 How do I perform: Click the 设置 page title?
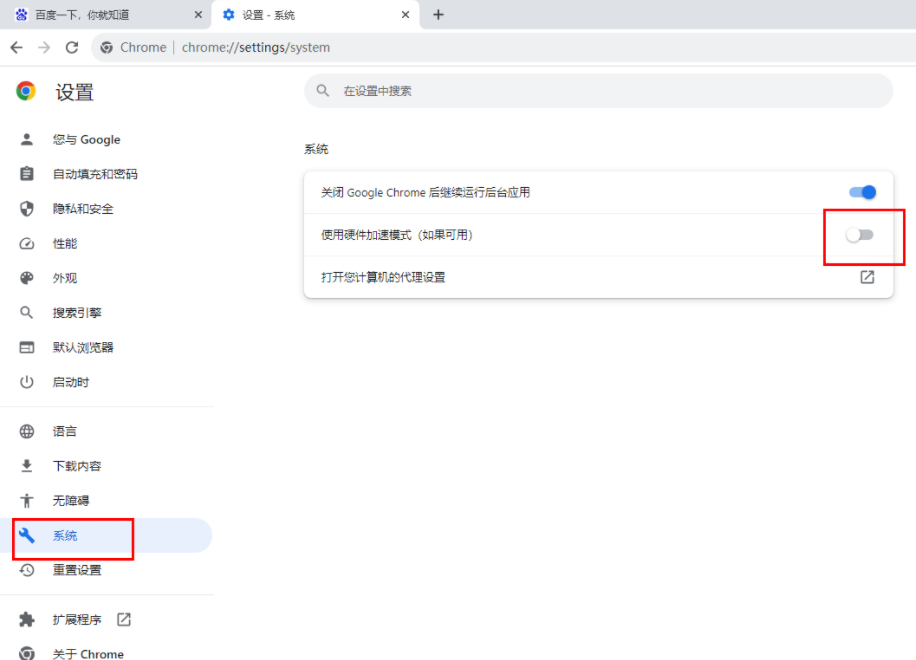click(74, 92)
